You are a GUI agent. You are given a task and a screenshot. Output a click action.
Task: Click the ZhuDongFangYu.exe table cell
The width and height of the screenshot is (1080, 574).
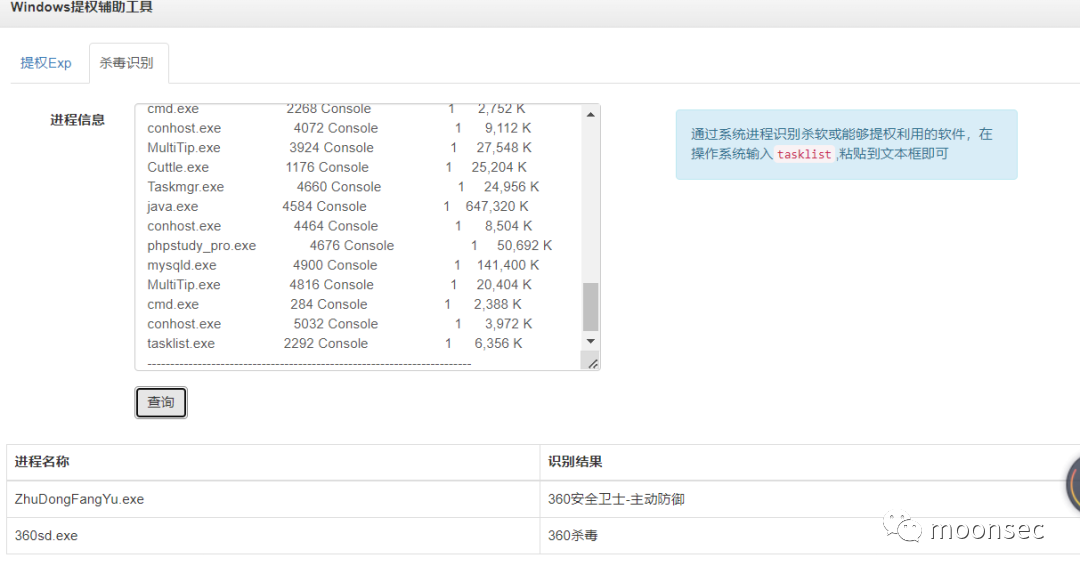80,499
